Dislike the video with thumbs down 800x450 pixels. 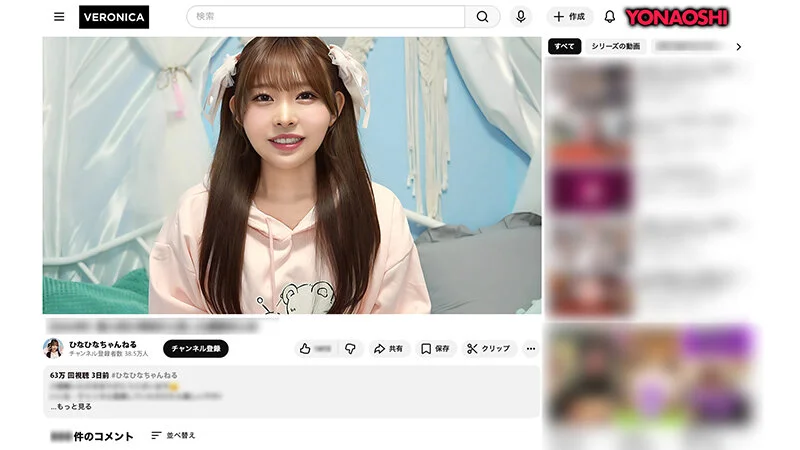click(x=350, y=349)
